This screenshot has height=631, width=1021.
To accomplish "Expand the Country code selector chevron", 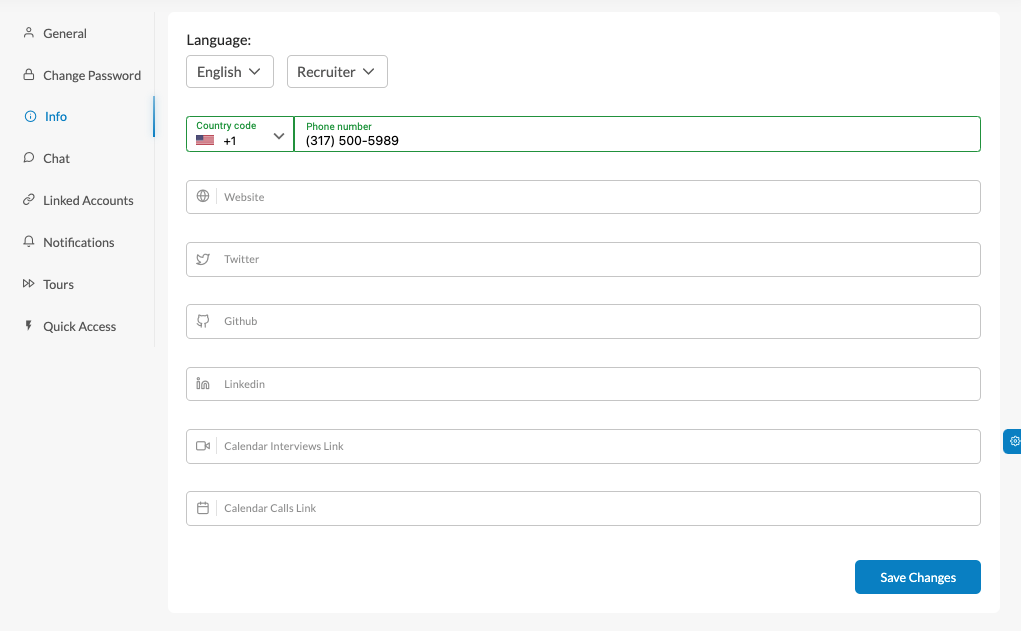I will tap(279, 136).
